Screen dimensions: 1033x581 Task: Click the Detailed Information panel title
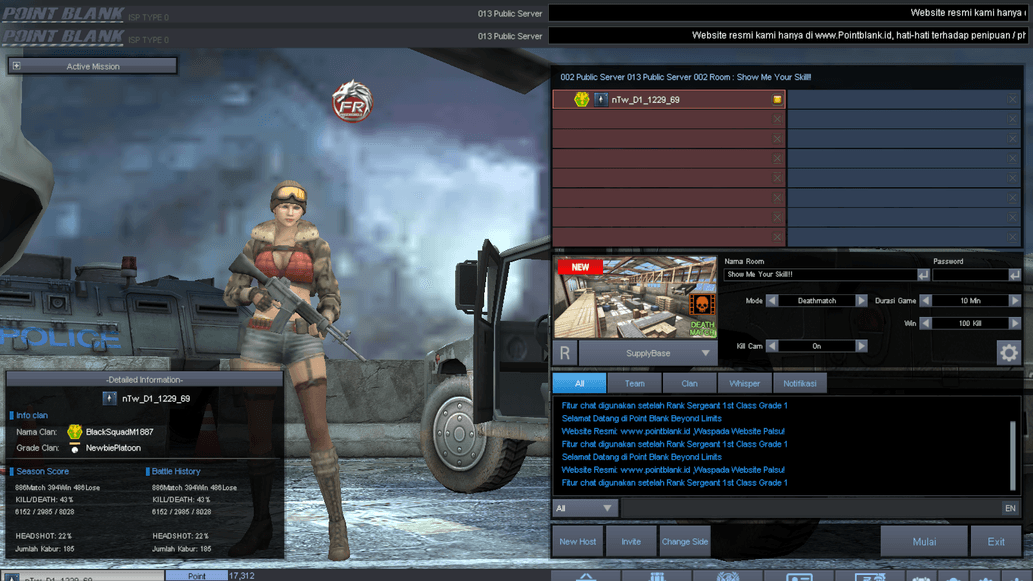(x=144, y=380)
